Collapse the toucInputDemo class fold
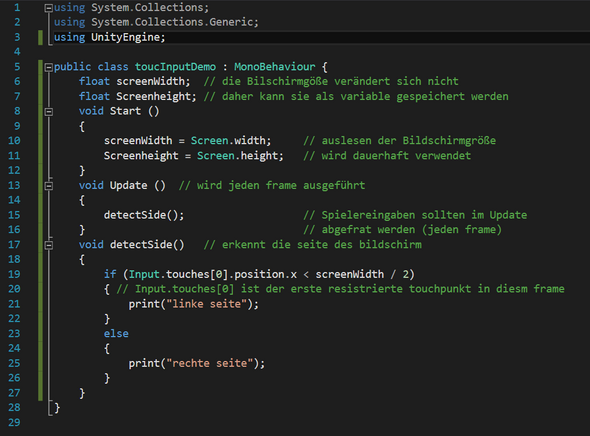 point(49,67)
